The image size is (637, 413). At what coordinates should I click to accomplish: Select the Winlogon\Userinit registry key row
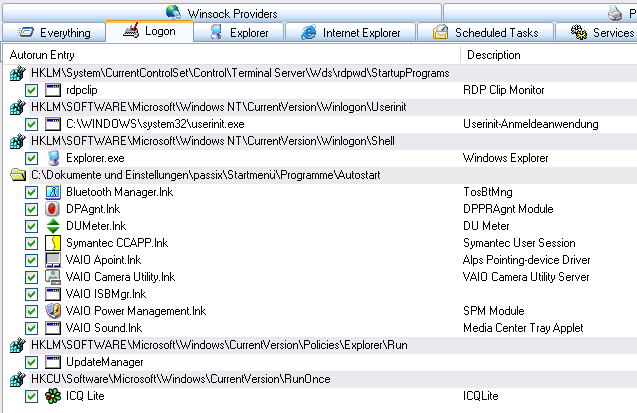pos(321,107)
